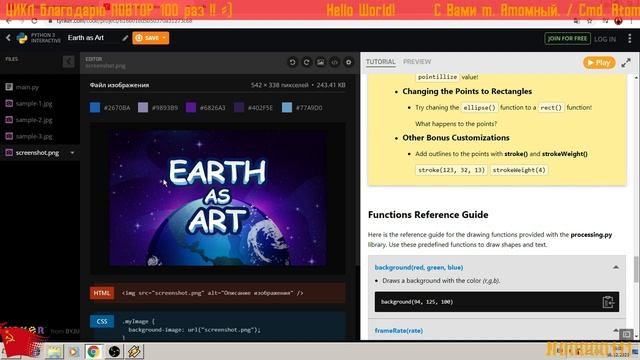Viewport: 640px width, 360px height.
Task: Open the file explorer taskbar icon
Action: (54, 351)
